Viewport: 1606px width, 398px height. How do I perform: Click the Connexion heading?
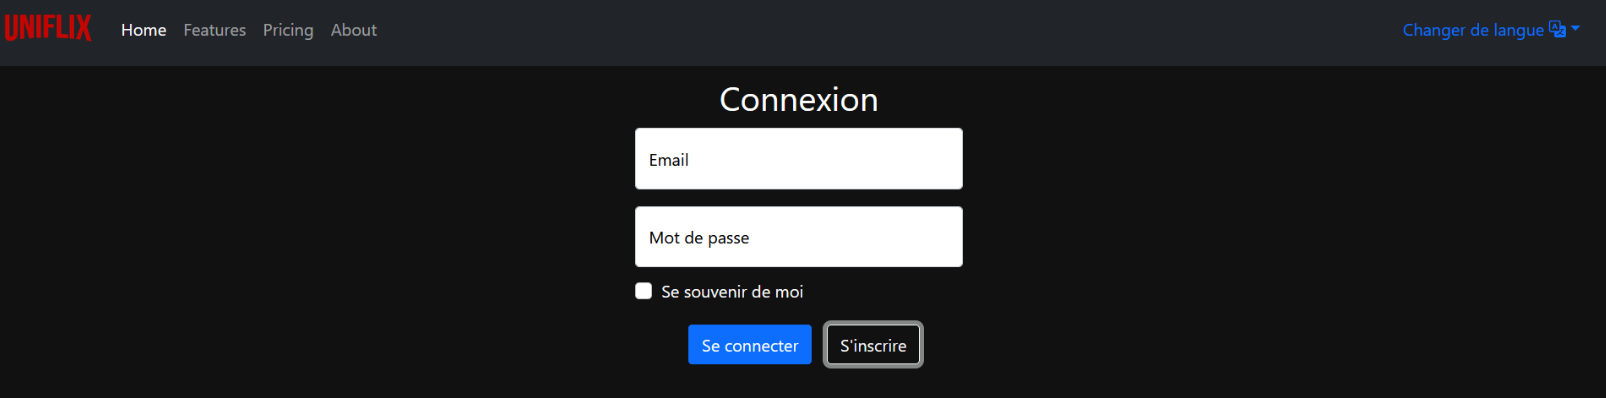click(x=799, y=99)
